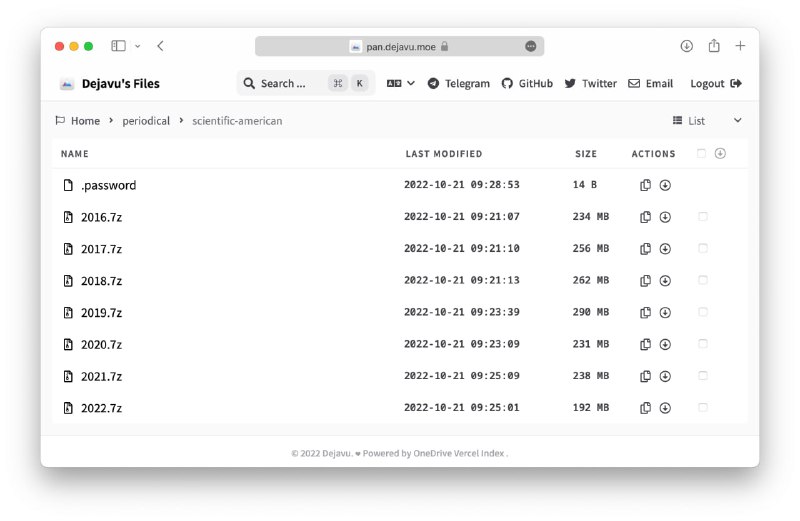Download all selected files icon in header
This screenshot has height=521, width=800.
[x=720, y=153]
